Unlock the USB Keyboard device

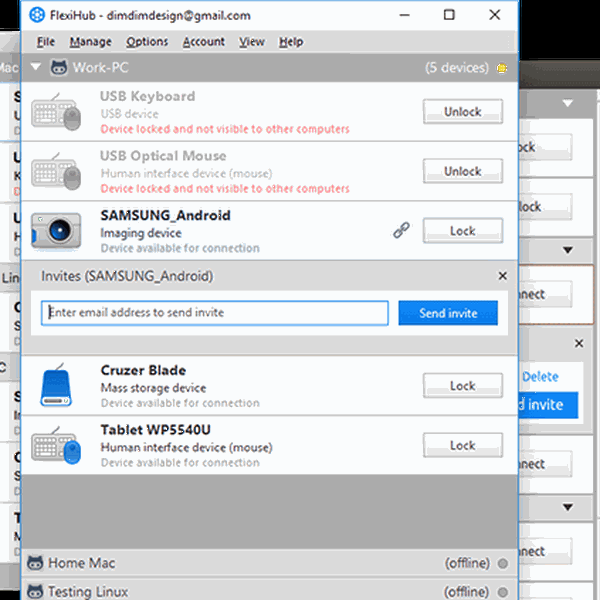462,112
